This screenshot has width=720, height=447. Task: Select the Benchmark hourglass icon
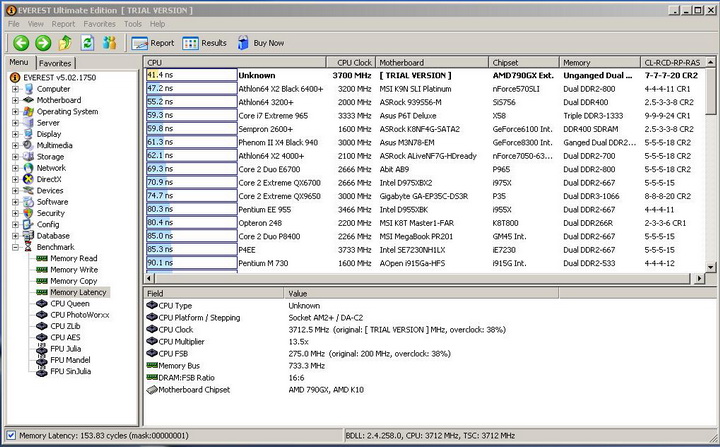[28, 247]
